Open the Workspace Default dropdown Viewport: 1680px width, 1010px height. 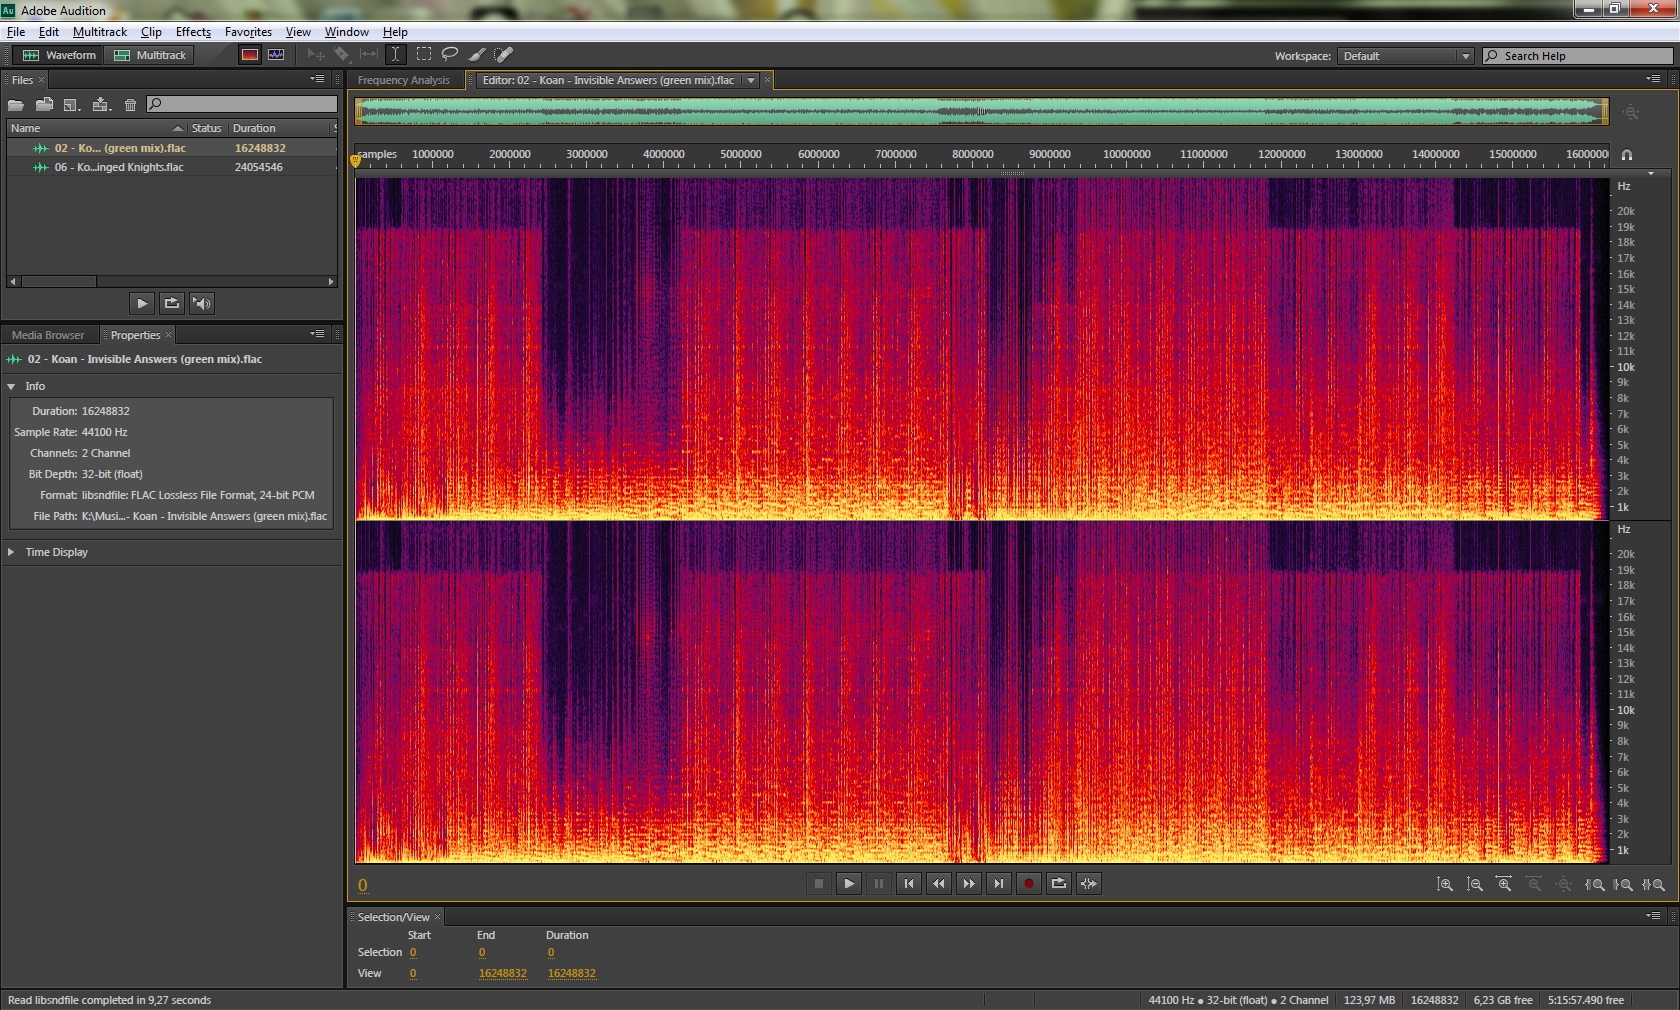point(1406,56)
